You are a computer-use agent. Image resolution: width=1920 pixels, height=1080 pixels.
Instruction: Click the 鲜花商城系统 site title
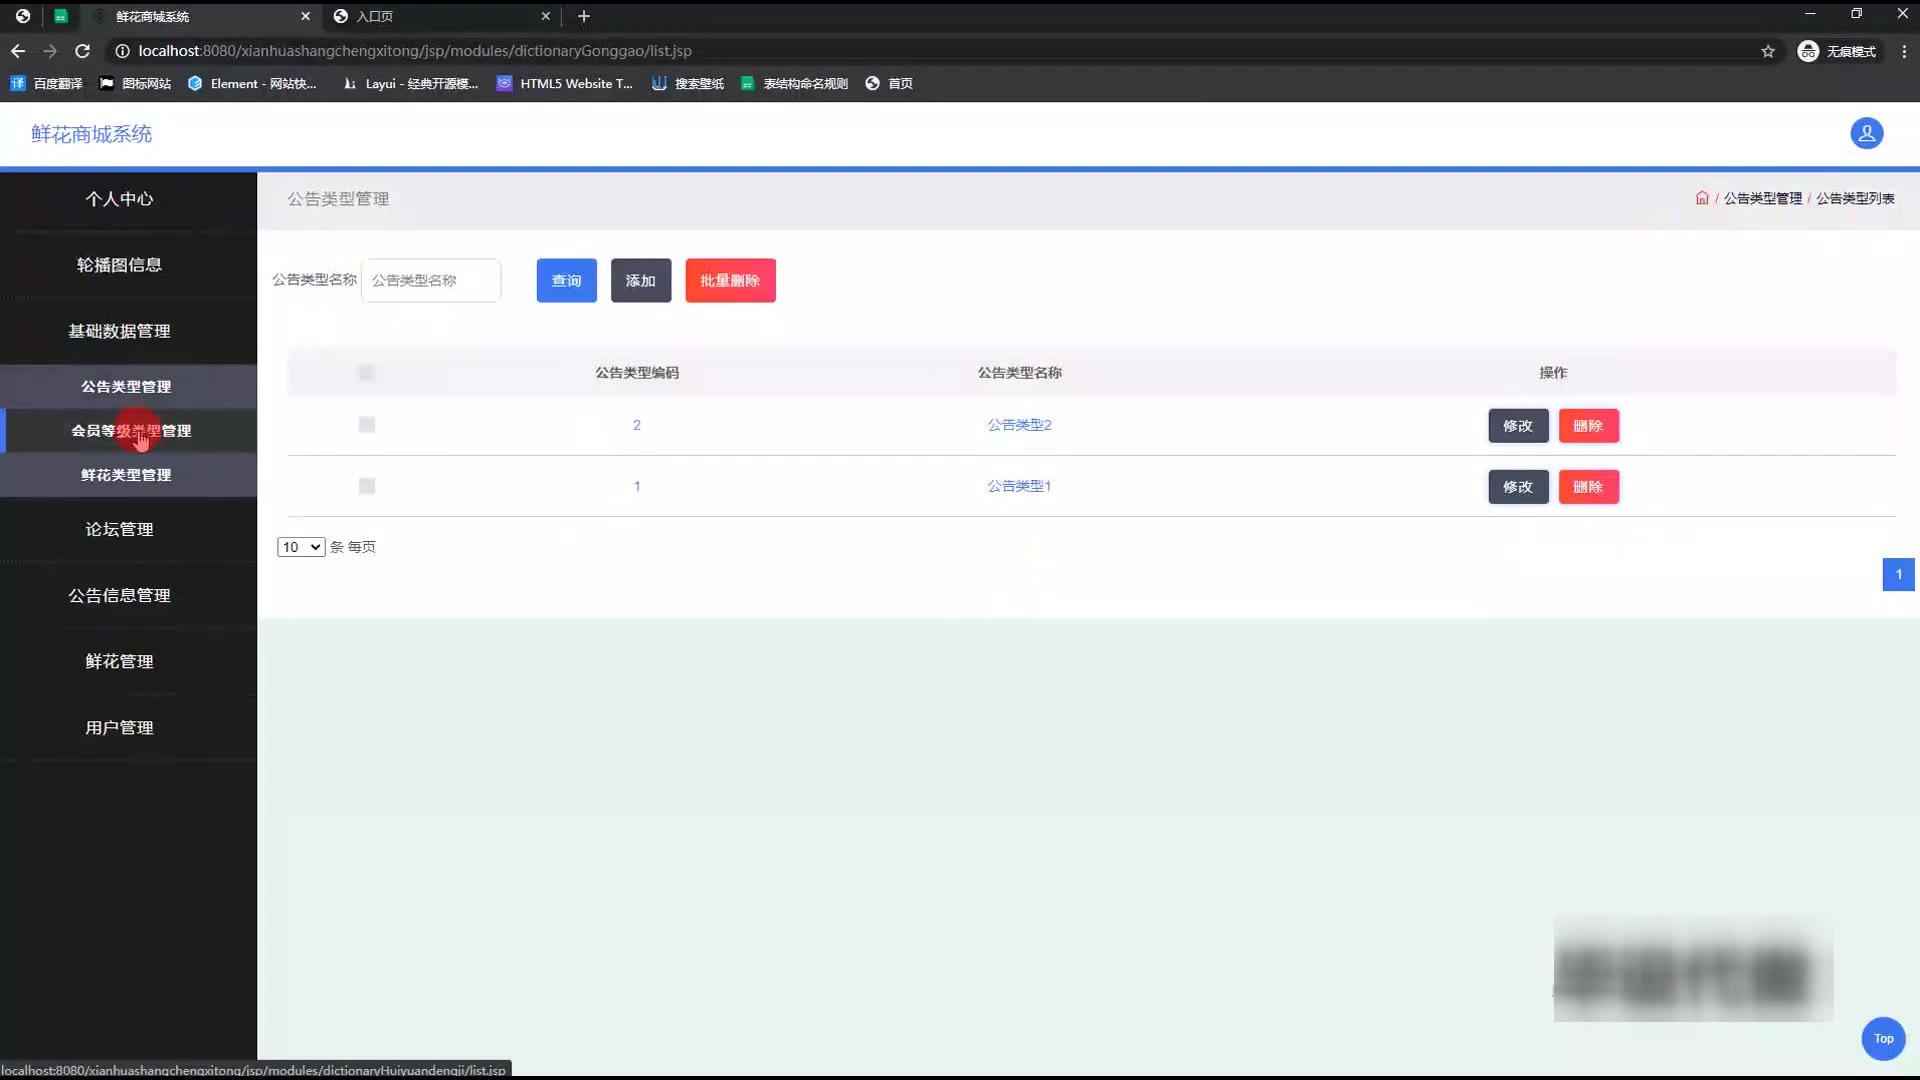click(91, 134)
